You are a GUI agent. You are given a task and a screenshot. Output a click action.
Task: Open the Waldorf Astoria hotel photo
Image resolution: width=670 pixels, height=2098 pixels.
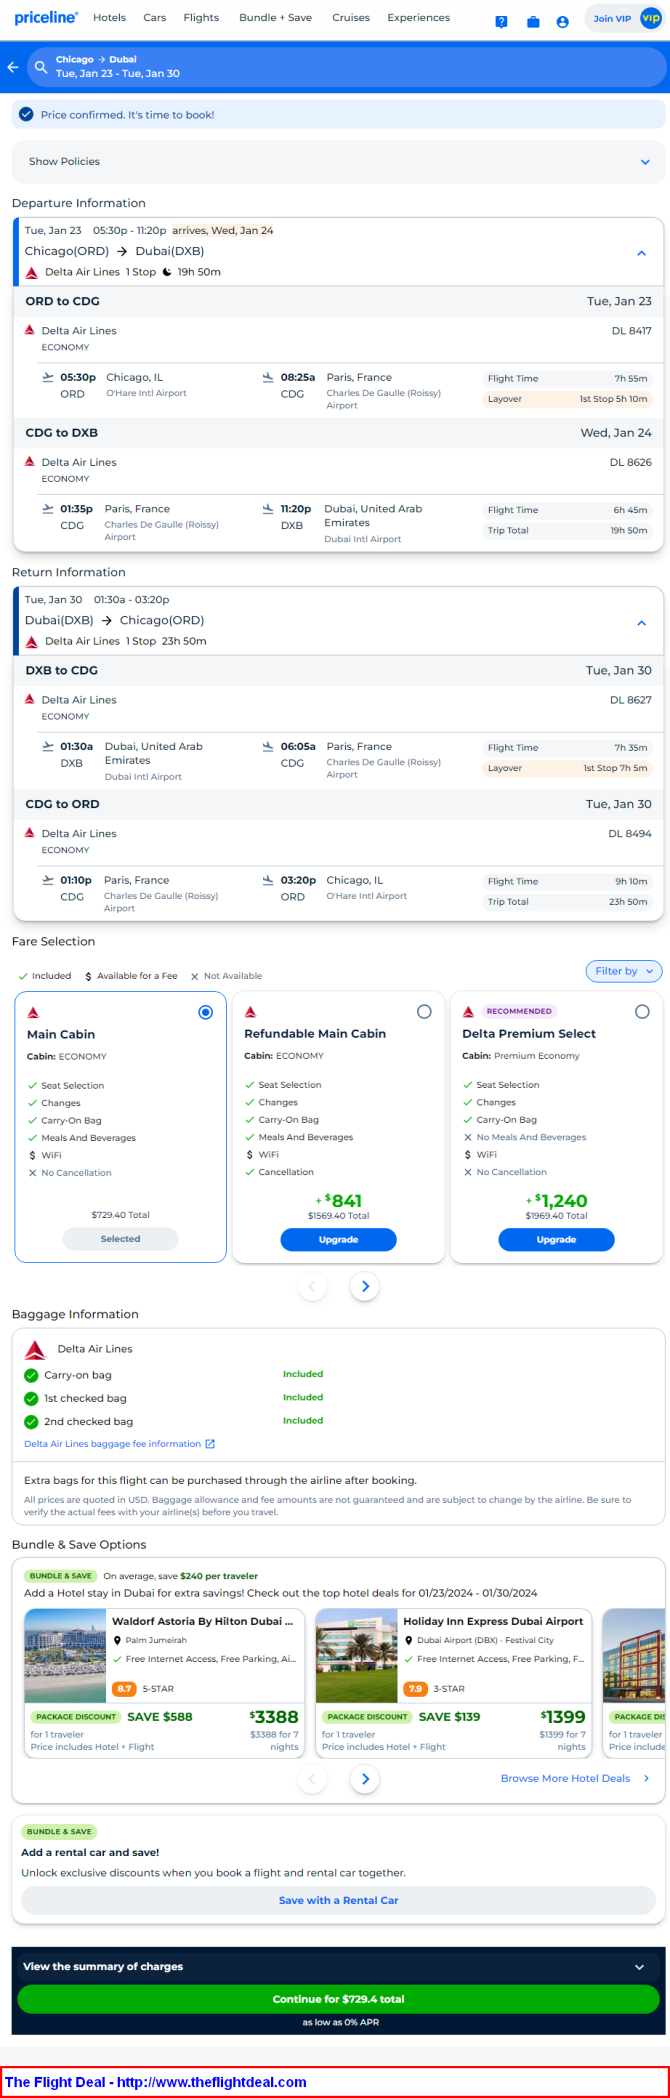pyautogui.click(x=65, y=1656)
